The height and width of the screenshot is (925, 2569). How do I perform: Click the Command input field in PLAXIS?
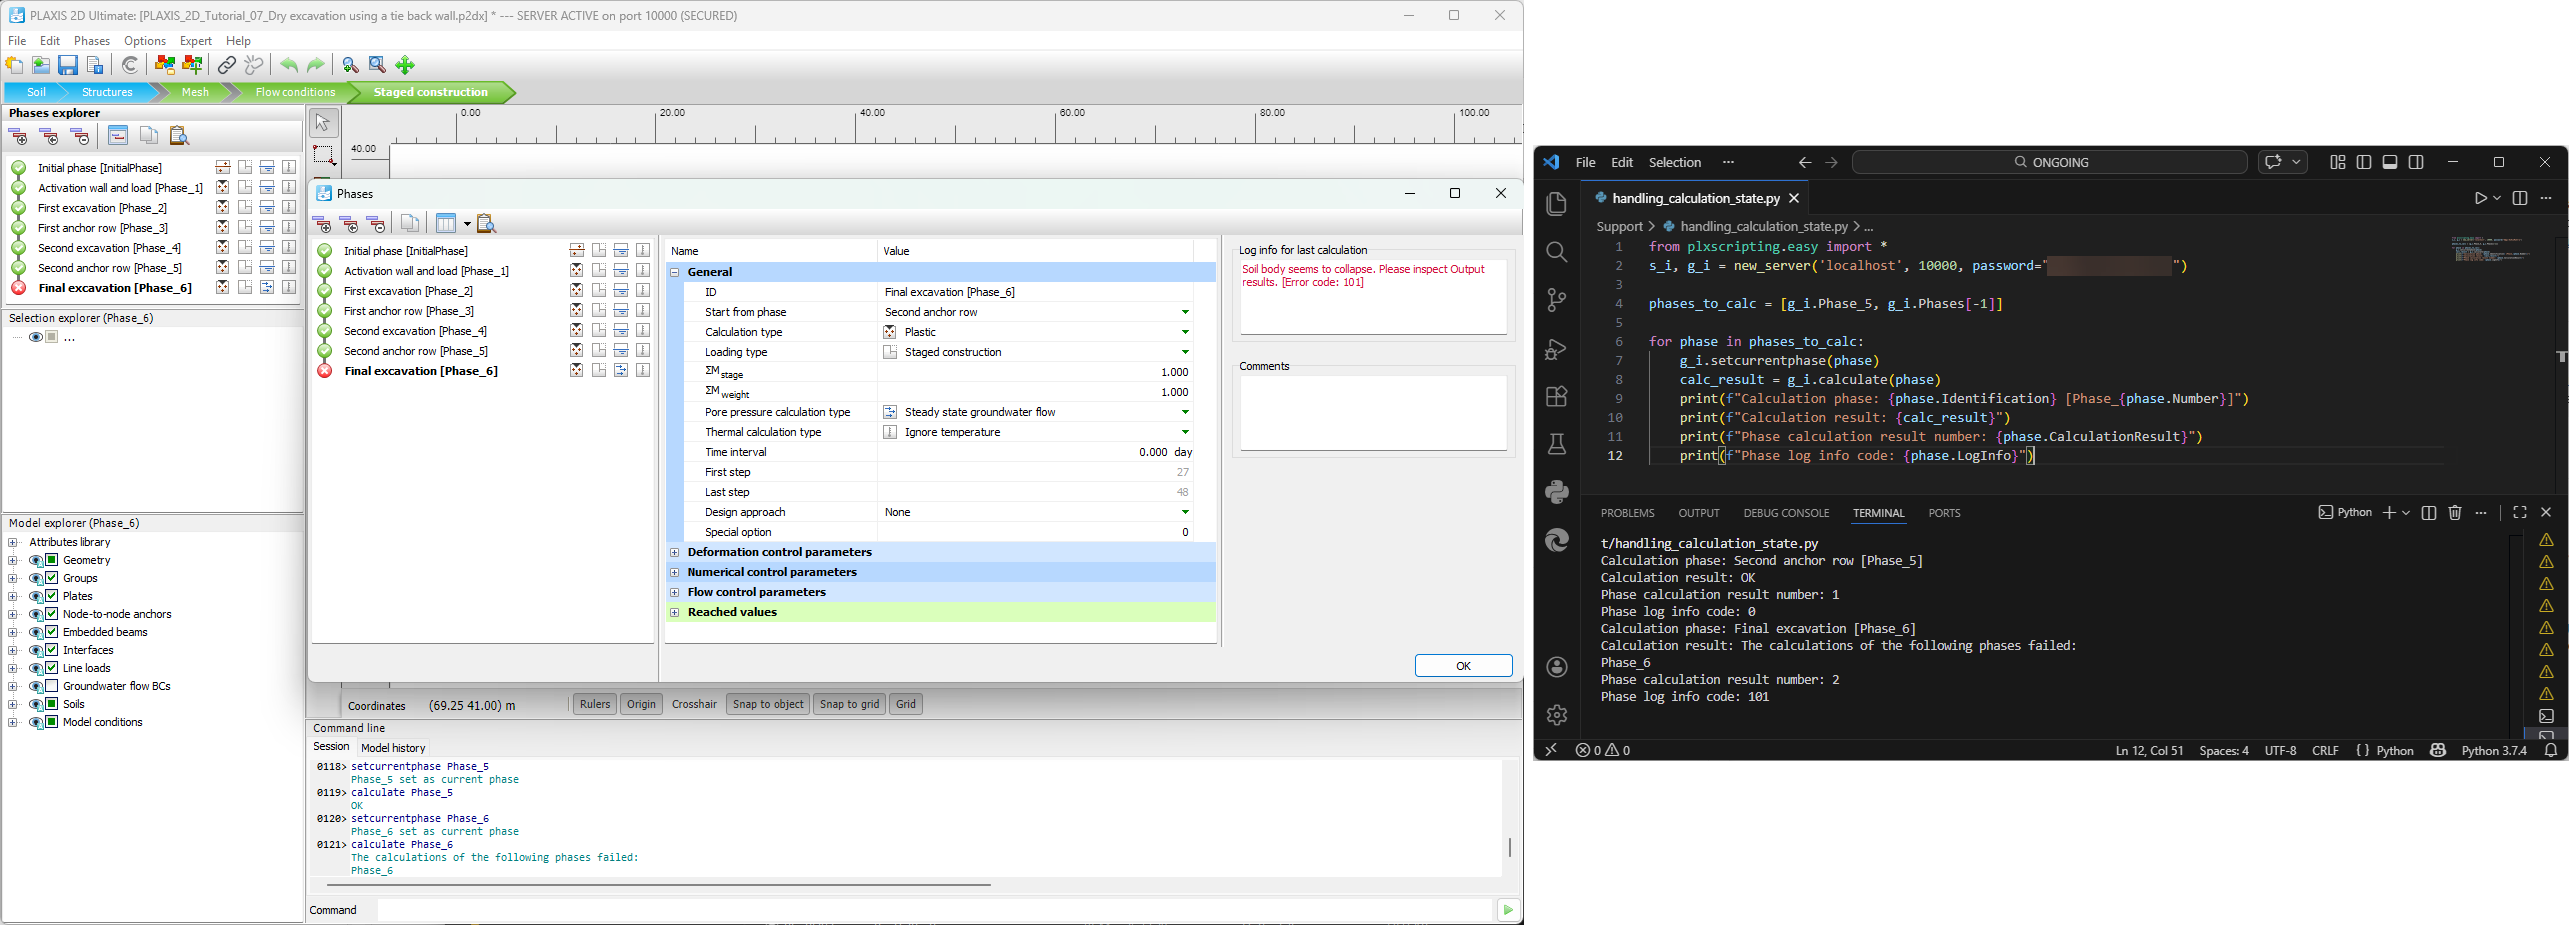click(x=934, y=910)
